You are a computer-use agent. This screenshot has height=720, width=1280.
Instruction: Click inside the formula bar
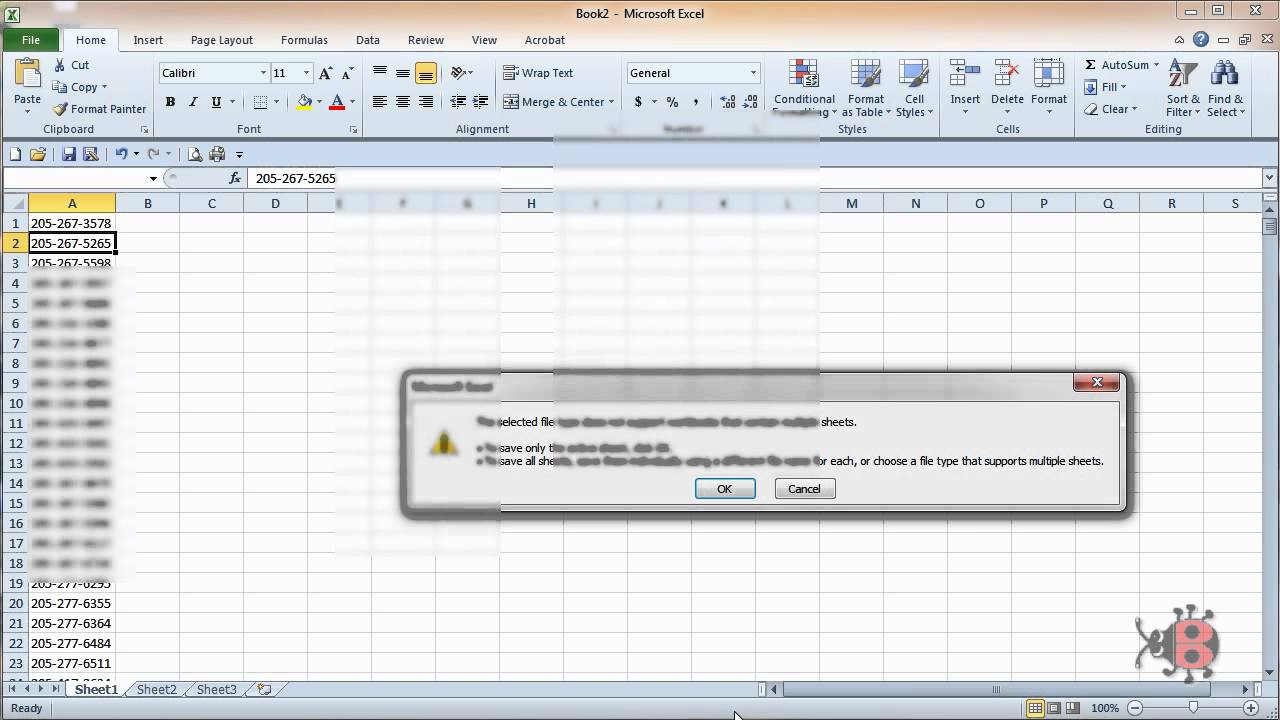point(755,179)
